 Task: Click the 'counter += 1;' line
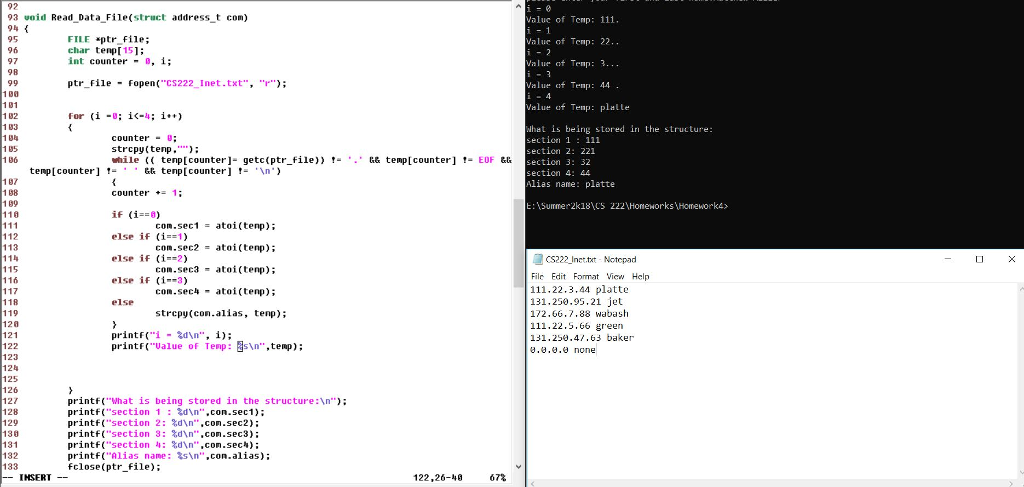[x=147, y=193]
